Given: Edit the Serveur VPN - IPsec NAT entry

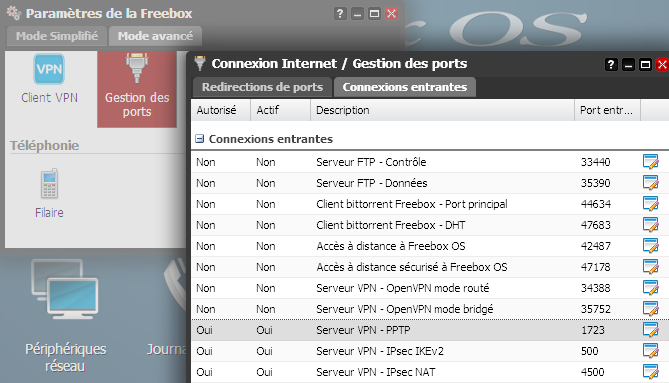Looking at the screenshot, I should pos(651,372).
